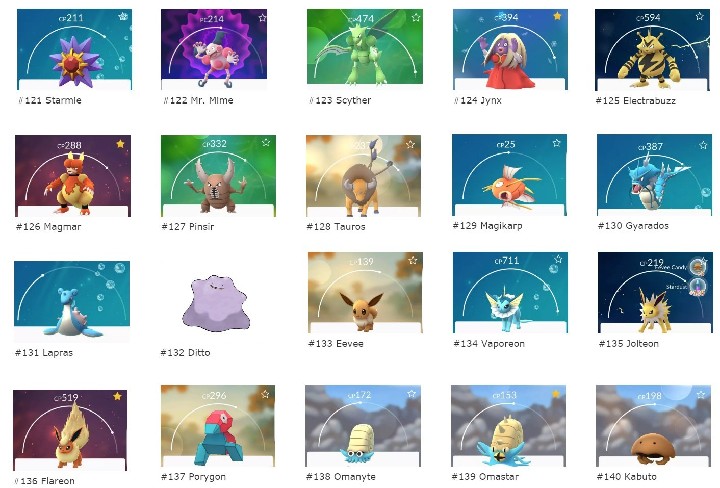
Task: Open the Magikarp card image
Action: pyautogui.click(x=509, y=175)
